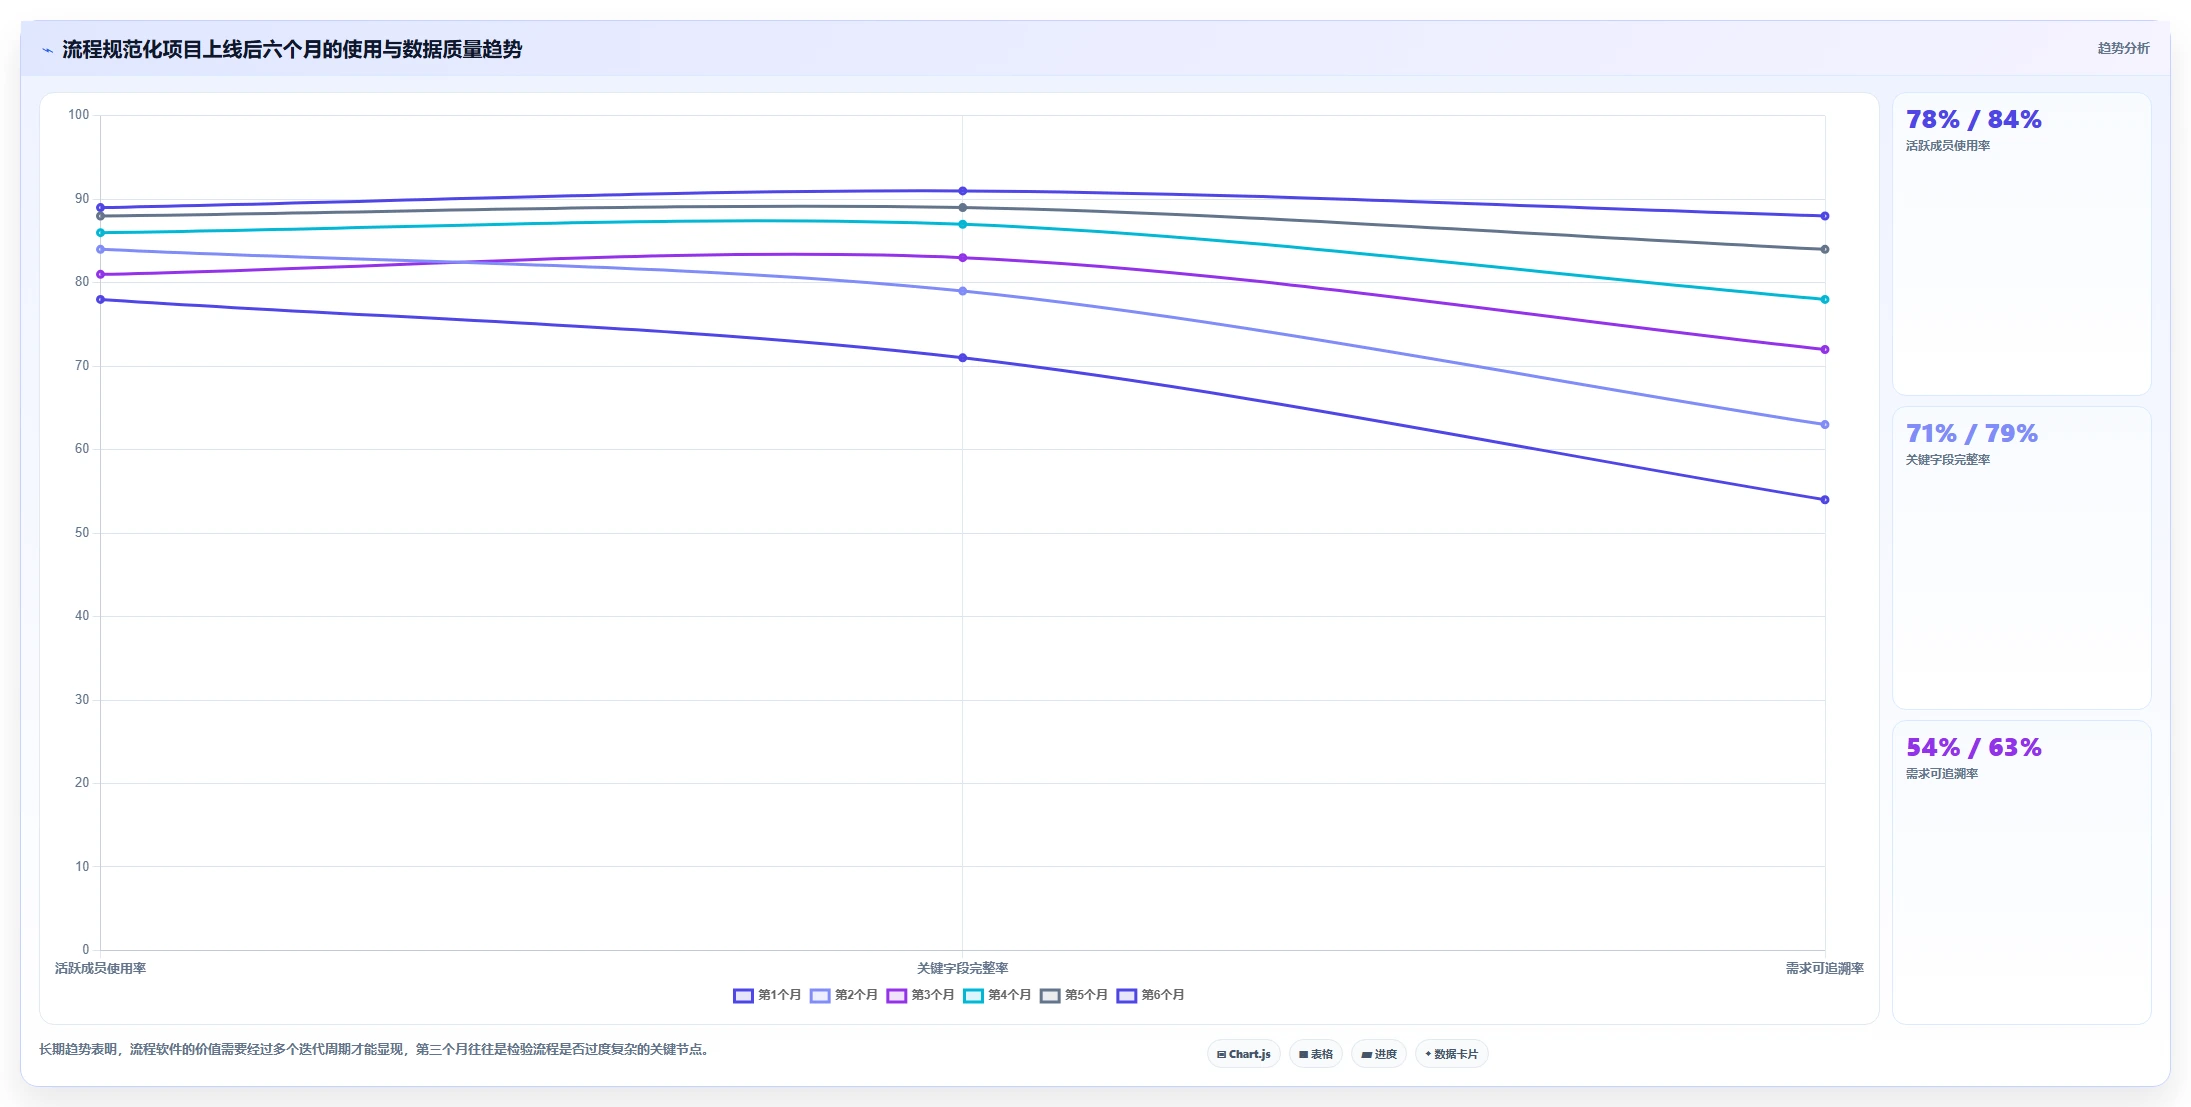The height and width of the screenshot is (1107, 2191).
Task: Pick the 第5个月 point at 活跃成员使用率 (88)
Action: coord(100,216)
